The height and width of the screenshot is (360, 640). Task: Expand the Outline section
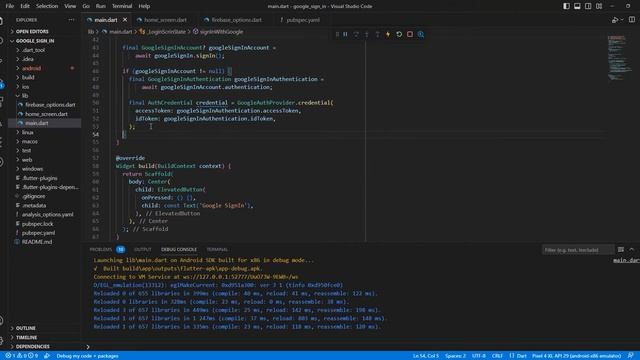tap(44, 328)
